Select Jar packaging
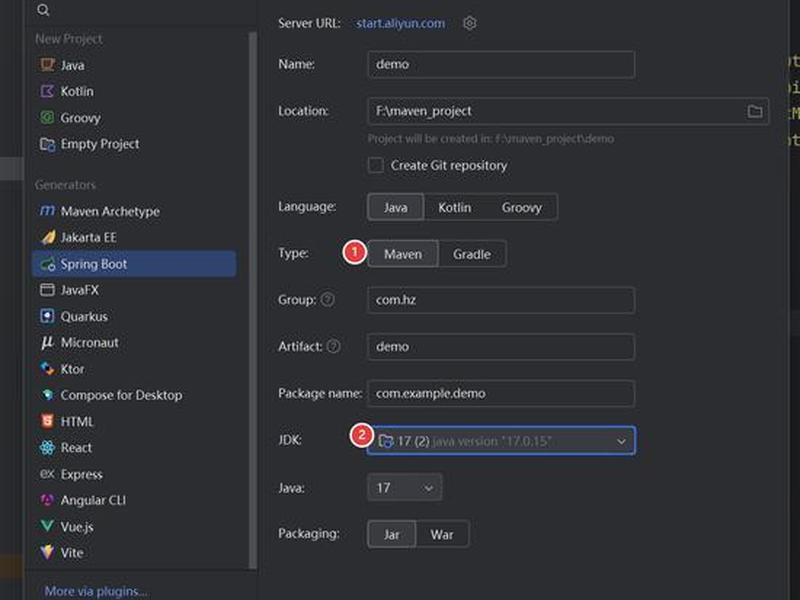The height and width of the screenshot is (600, 800). 391,534
